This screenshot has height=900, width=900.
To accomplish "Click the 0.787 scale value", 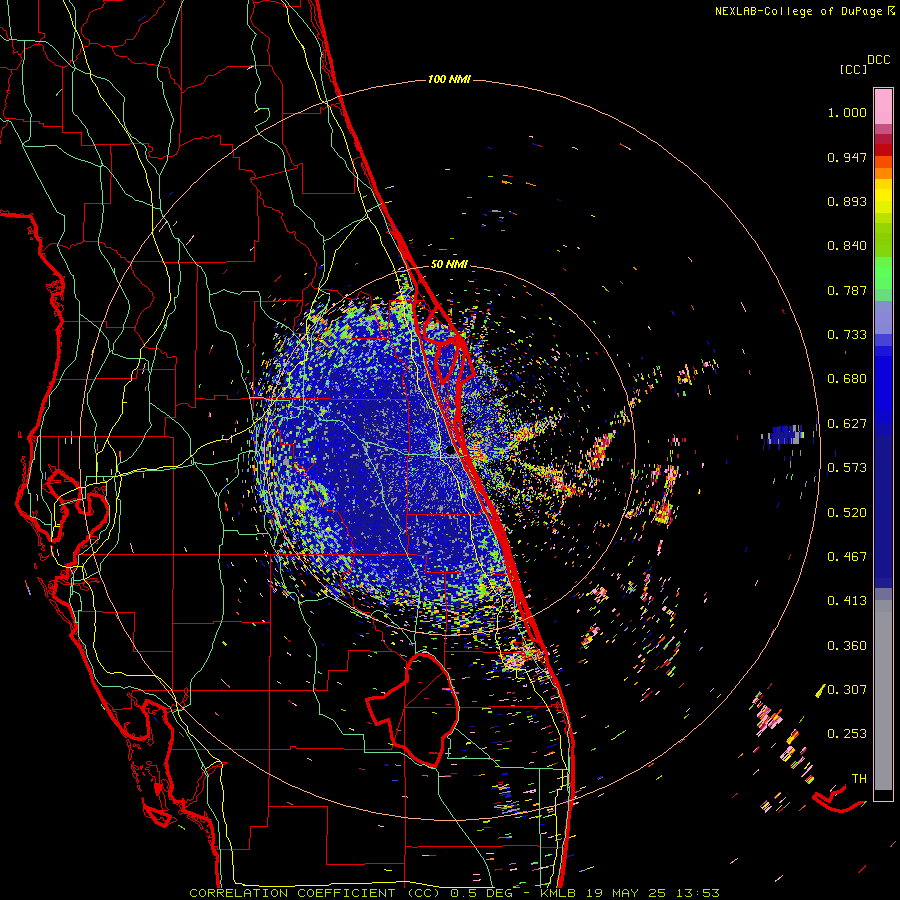I will [x=847, y=290].
